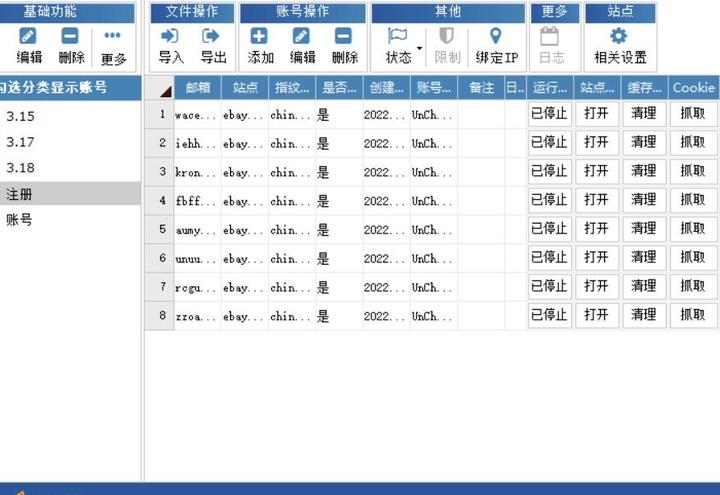
Task: Click 打开 button for aumy account
Action: [x=597, y=229]
